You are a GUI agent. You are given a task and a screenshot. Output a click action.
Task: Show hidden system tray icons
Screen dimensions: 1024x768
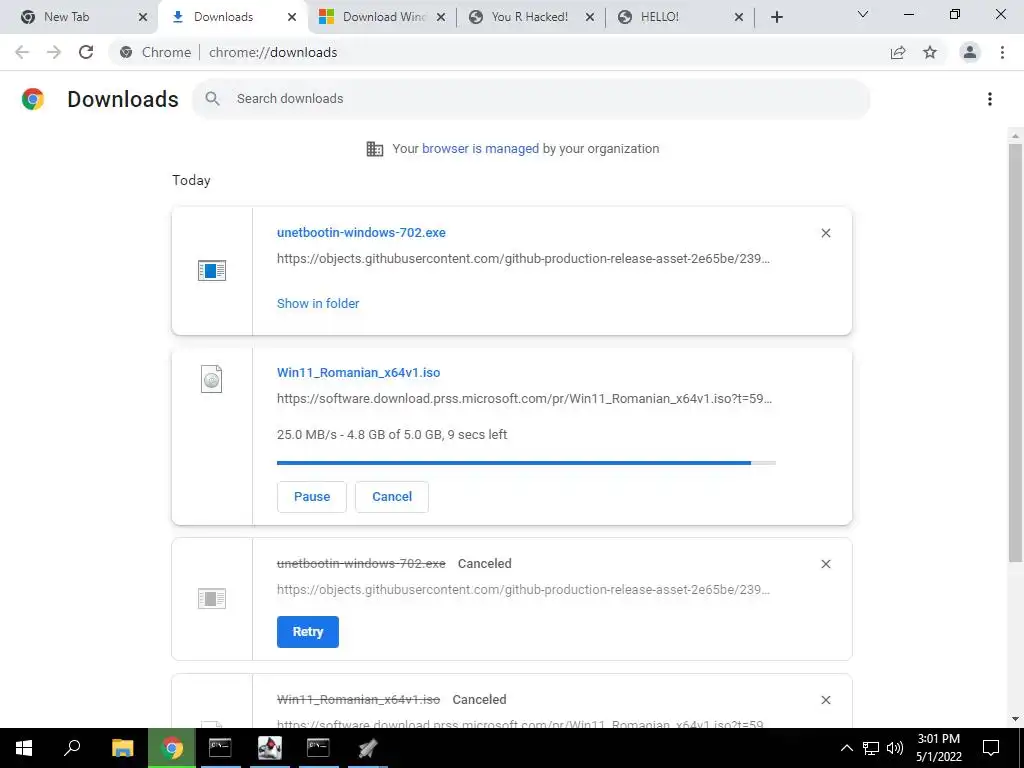(846, 748)
